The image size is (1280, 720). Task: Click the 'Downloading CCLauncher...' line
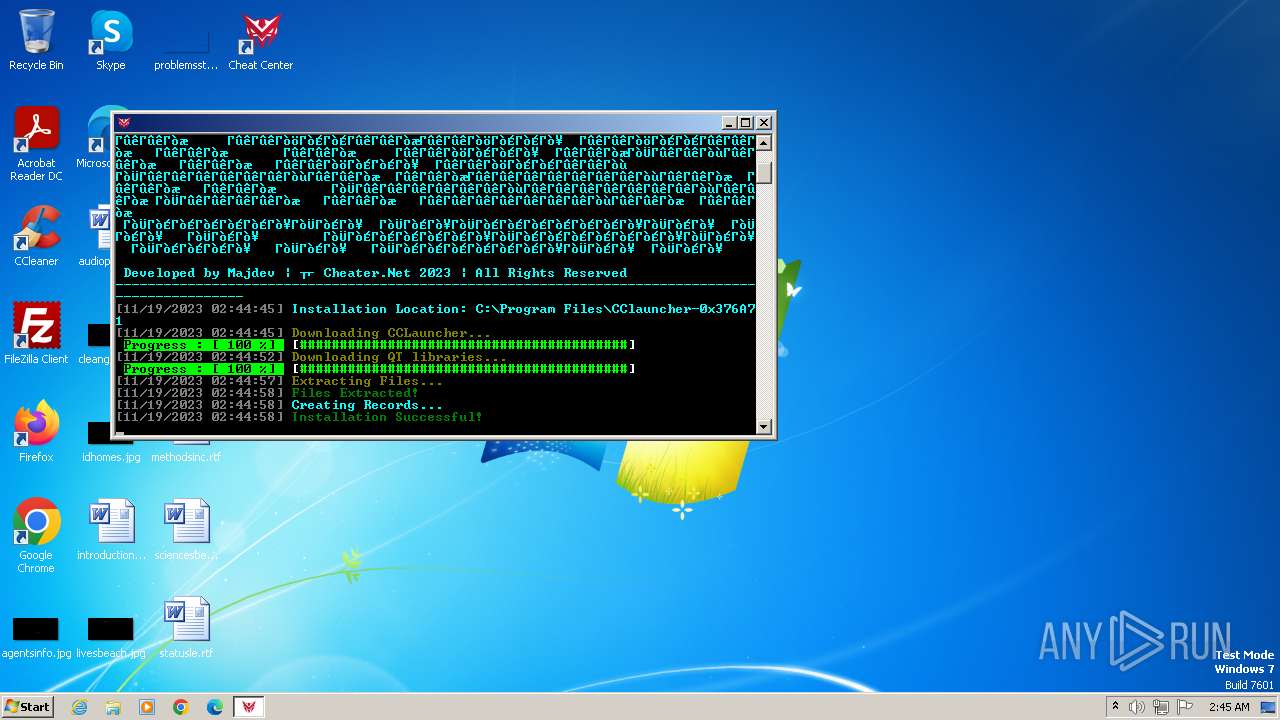[391, 333]
